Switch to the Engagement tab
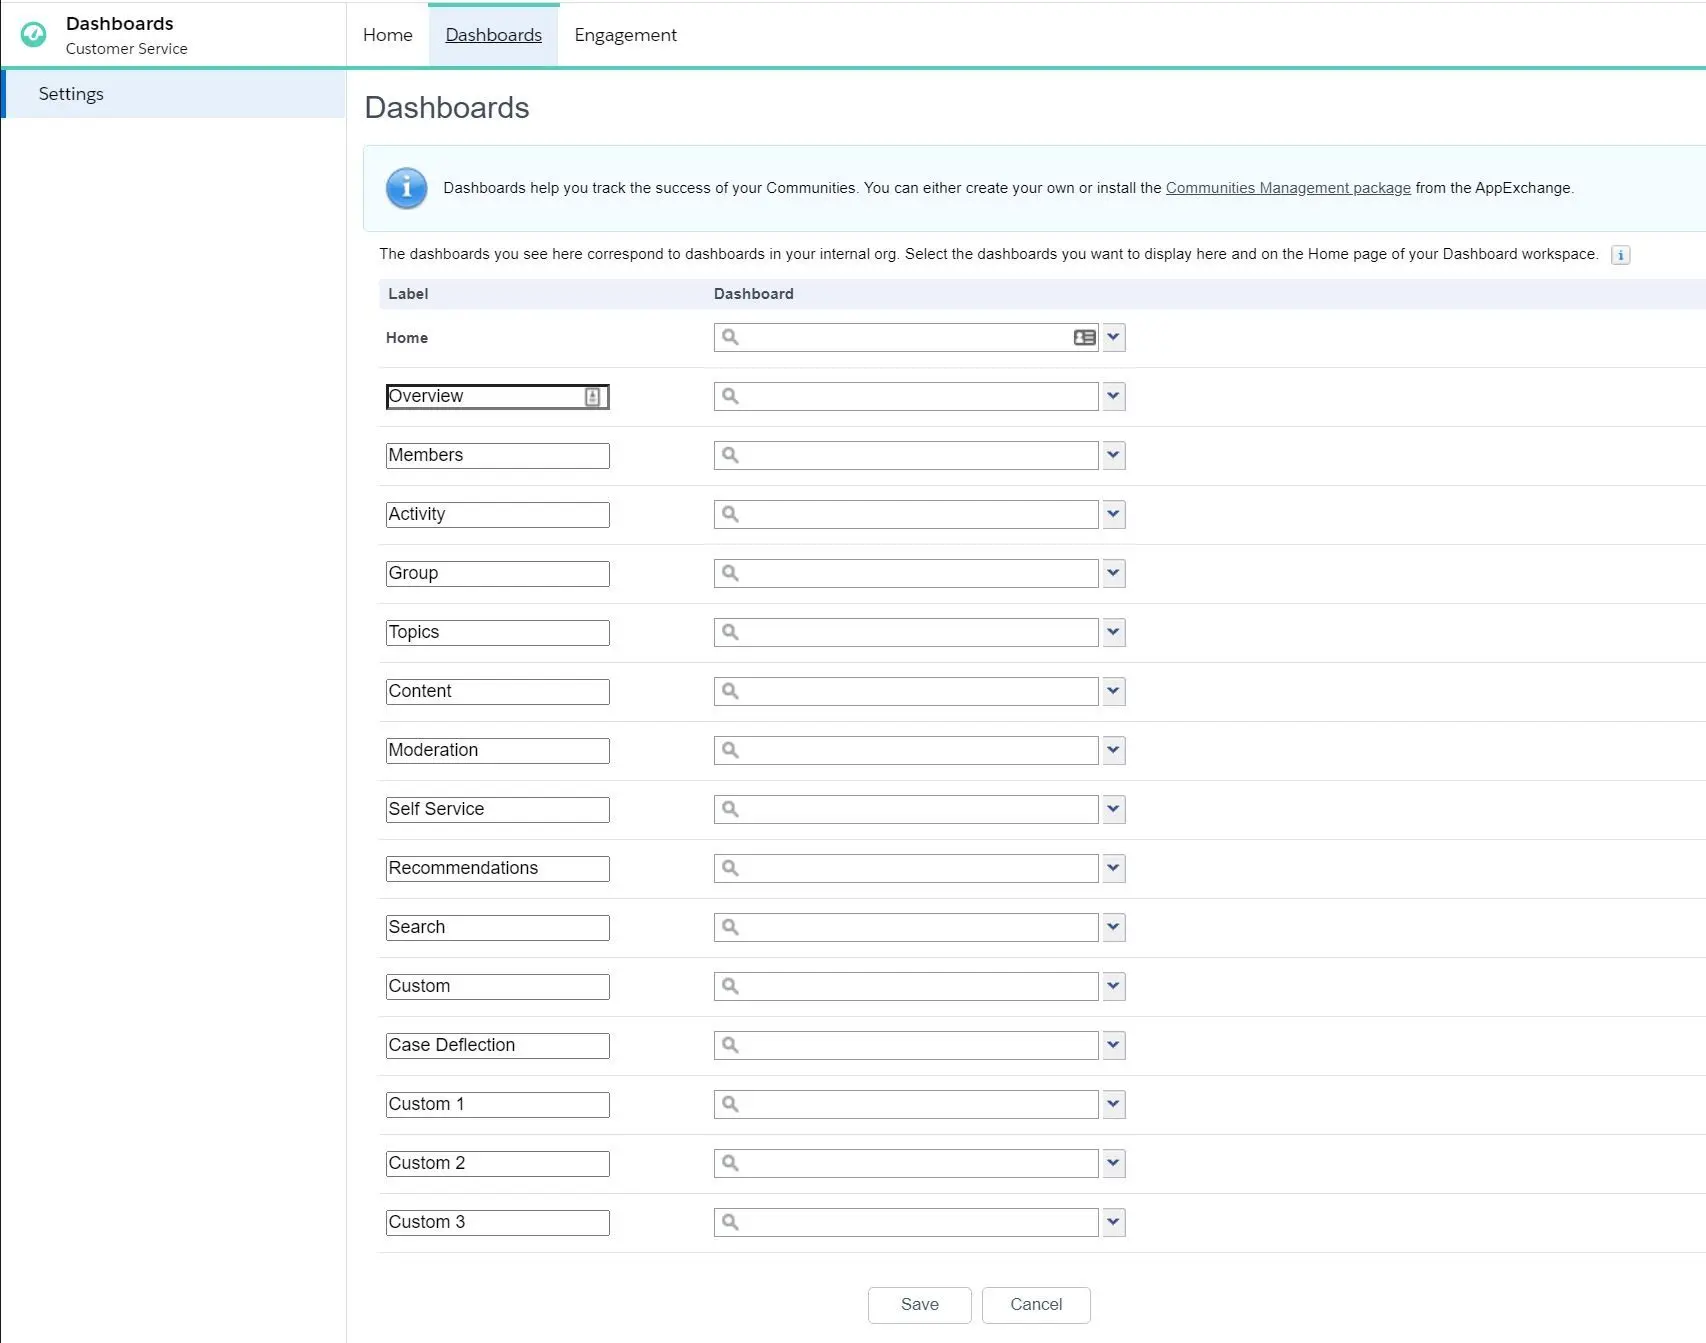The height and width of the screenshot is (1343, 1706). (625, 35)
